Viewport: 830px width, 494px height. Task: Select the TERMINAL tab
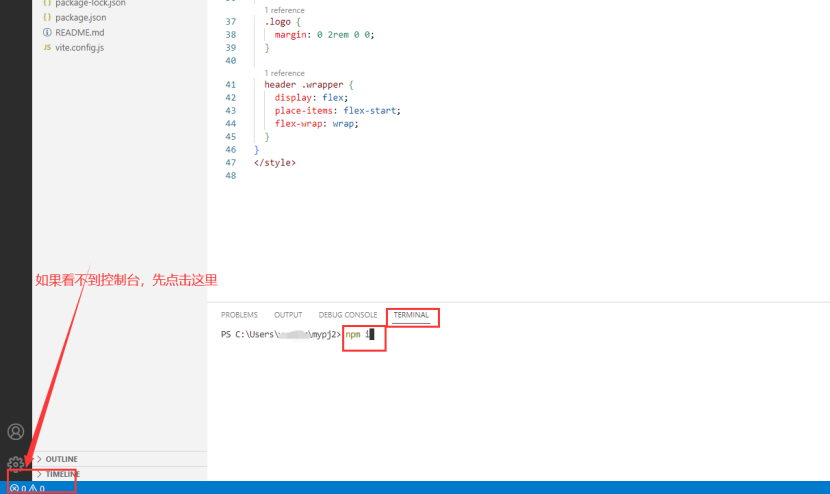[411, 315]
